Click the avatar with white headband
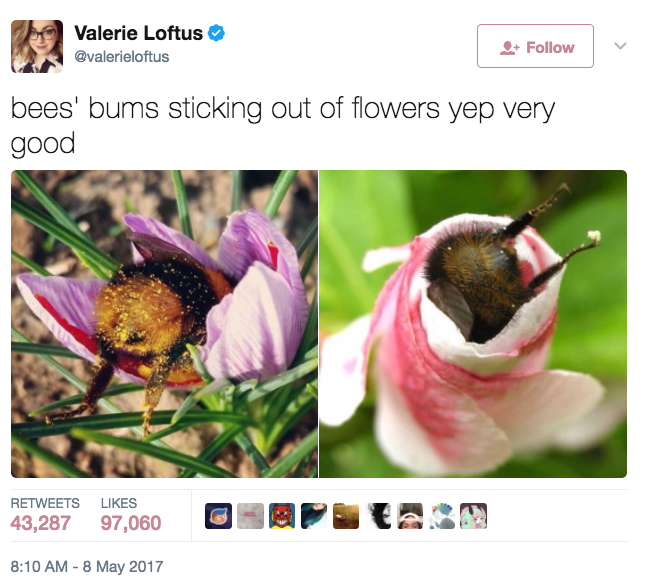The width and height of the screenshot is (647, 587). (410, 516)
